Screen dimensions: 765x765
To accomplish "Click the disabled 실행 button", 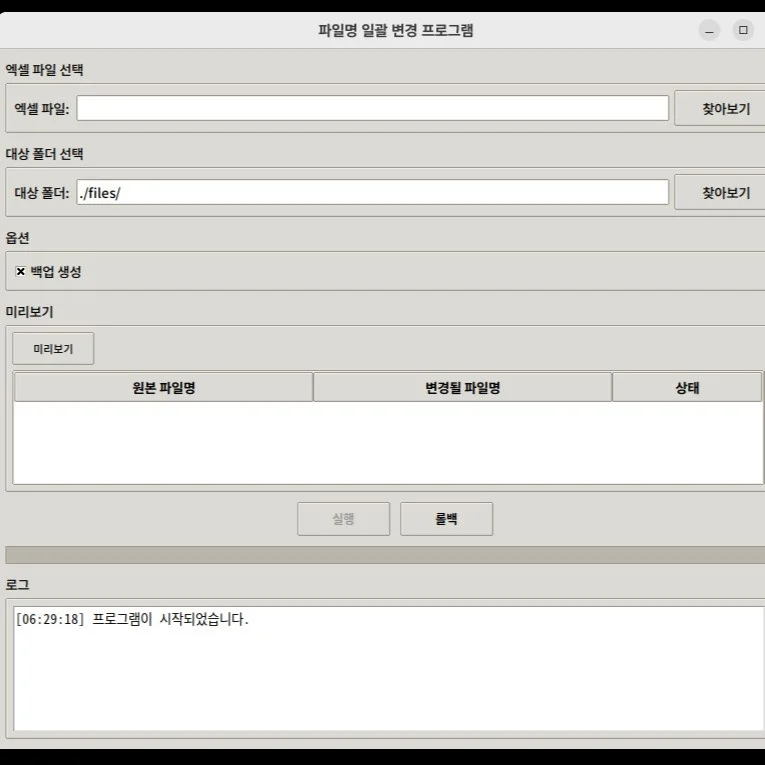I will coord(343,519).
